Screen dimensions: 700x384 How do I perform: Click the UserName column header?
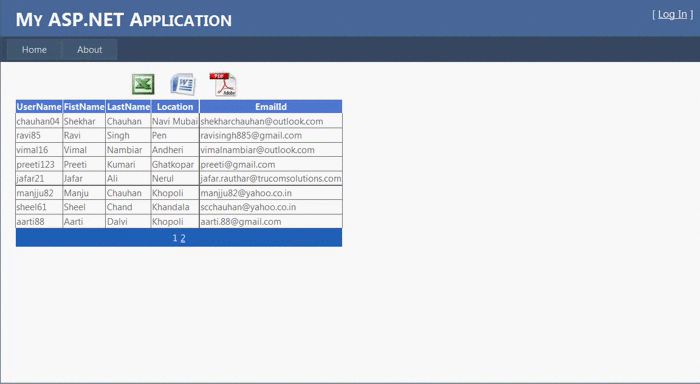39,107
